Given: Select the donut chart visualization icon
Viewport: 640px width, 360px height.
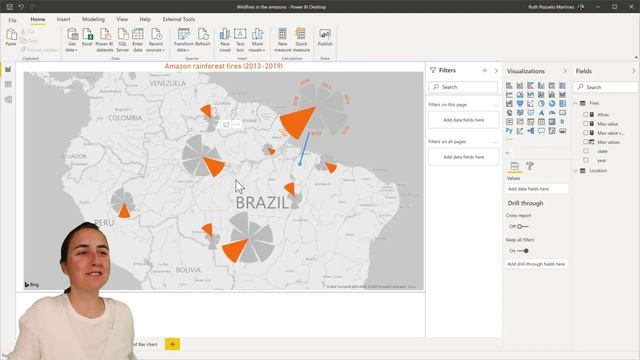Looking at the screenshot, I should click(x=552, y=103).
